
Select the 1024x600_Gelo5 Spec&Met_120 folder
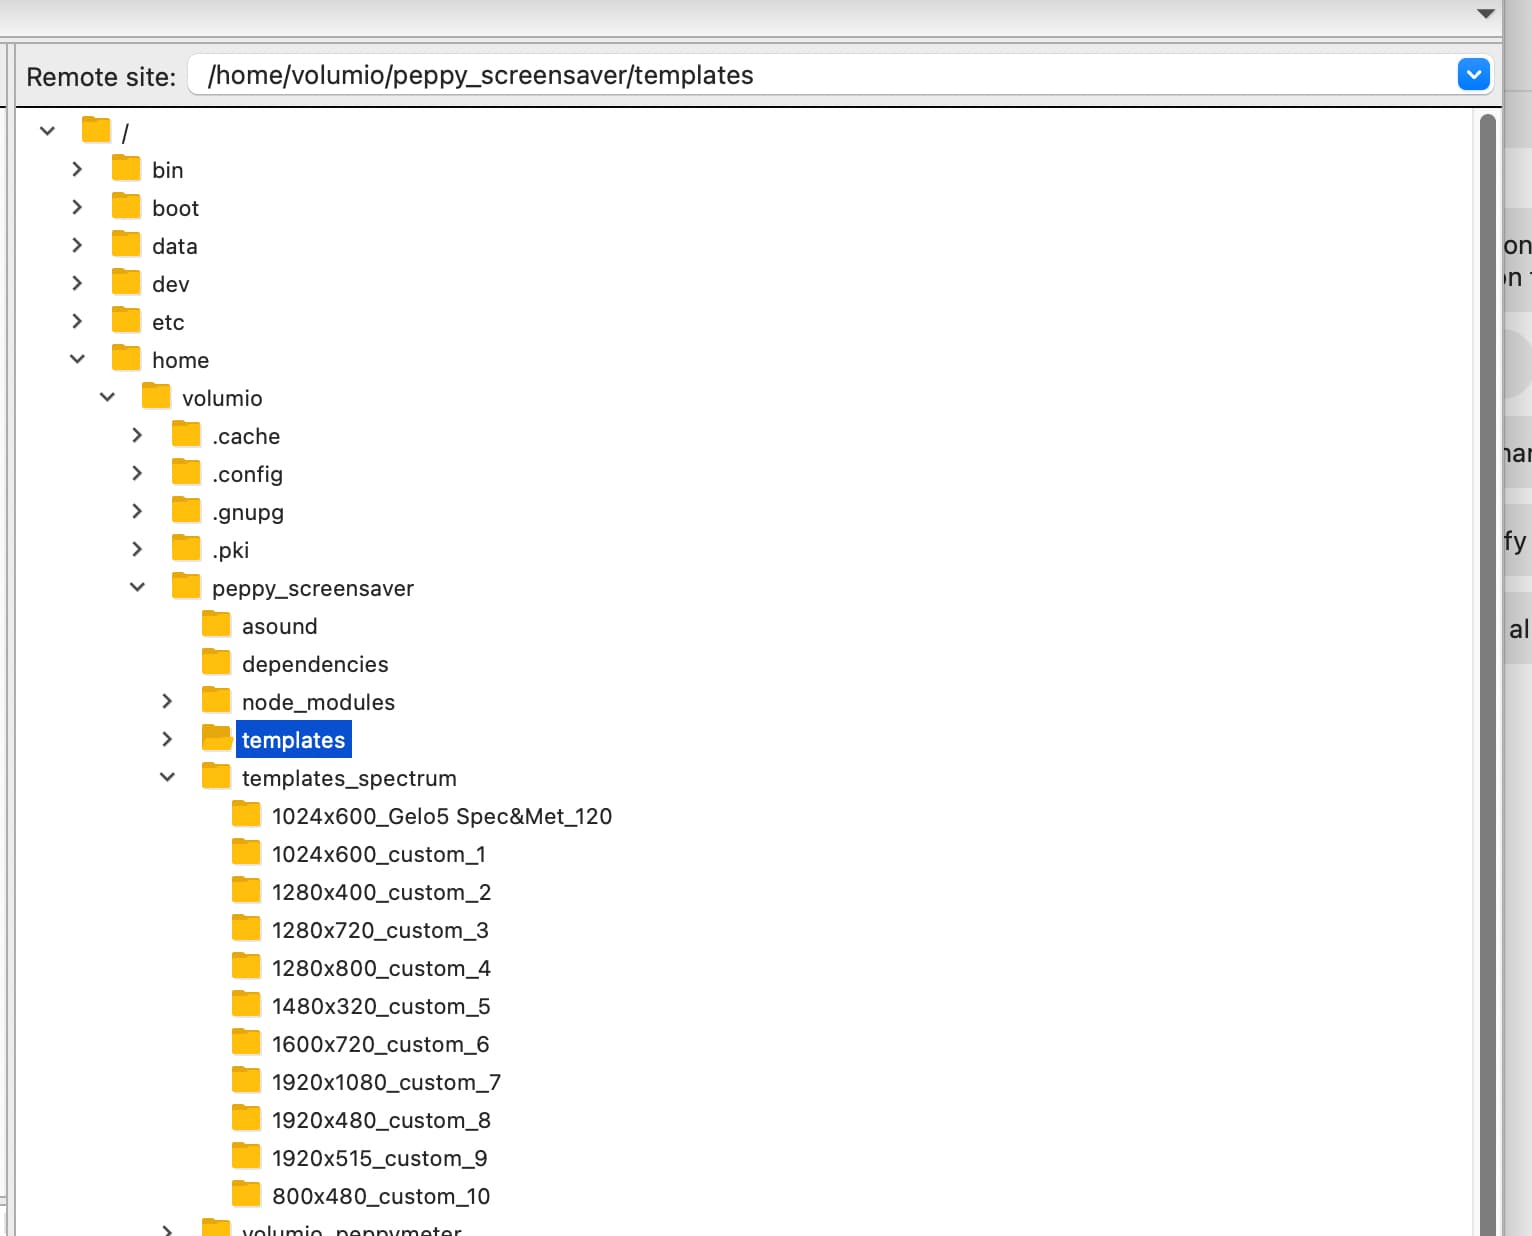[441, 816]
